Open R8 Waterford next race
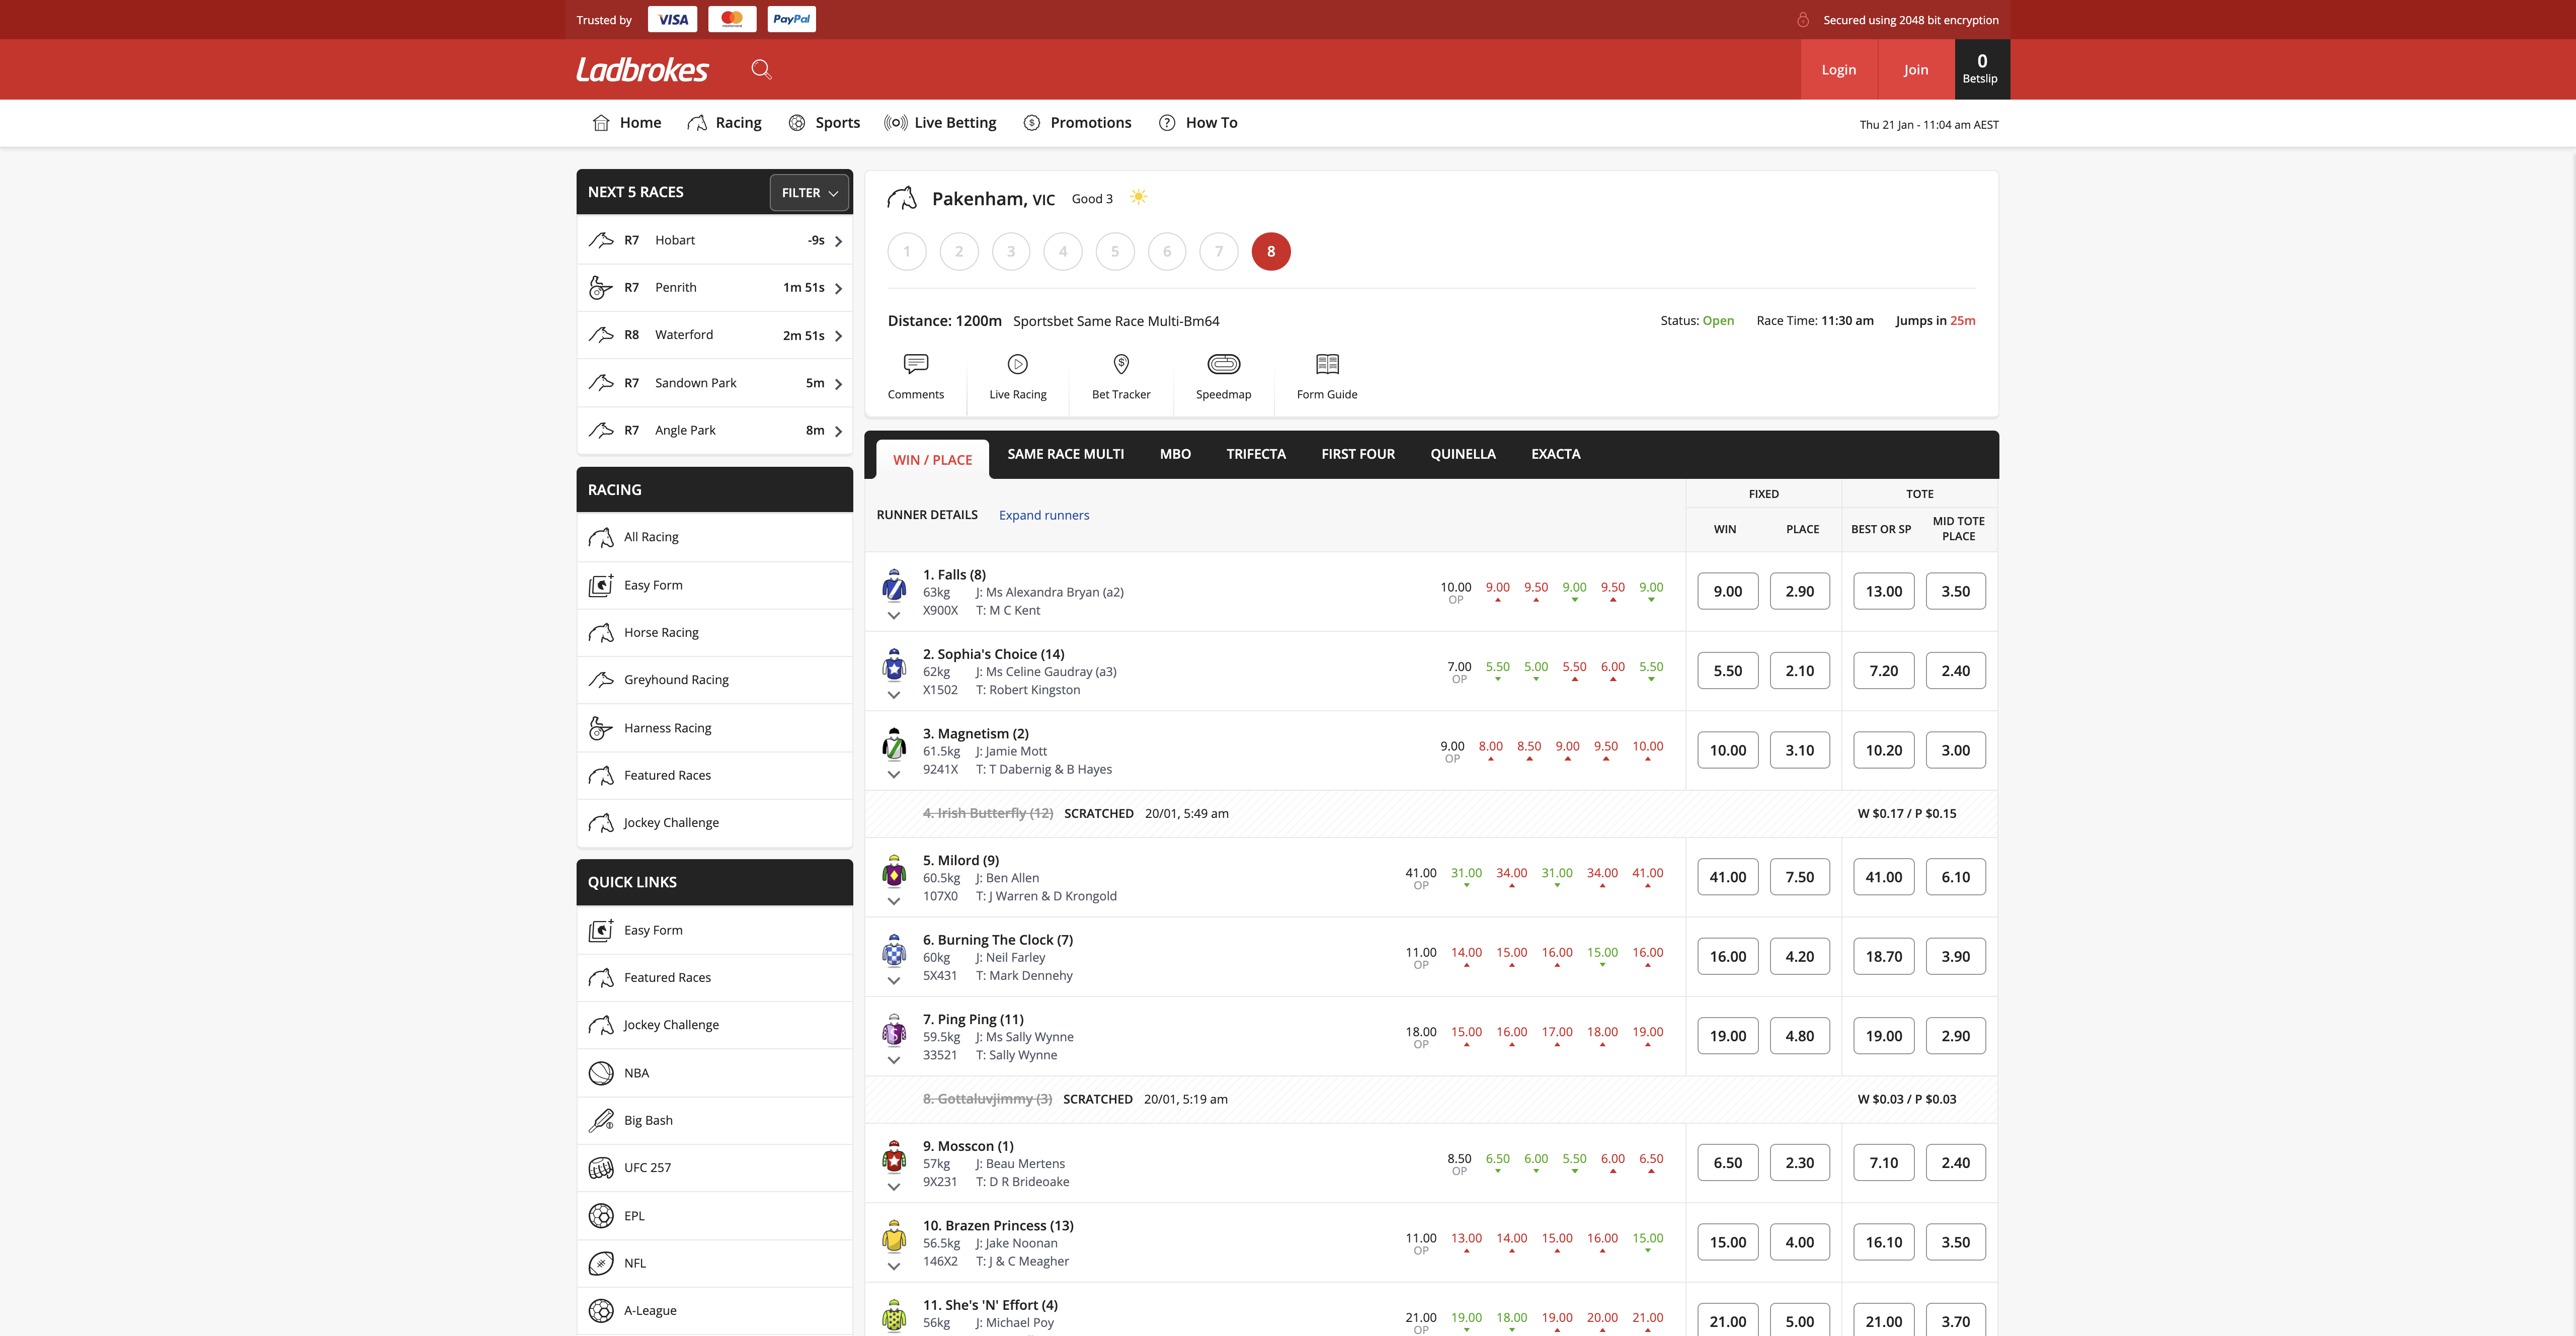 714,335
